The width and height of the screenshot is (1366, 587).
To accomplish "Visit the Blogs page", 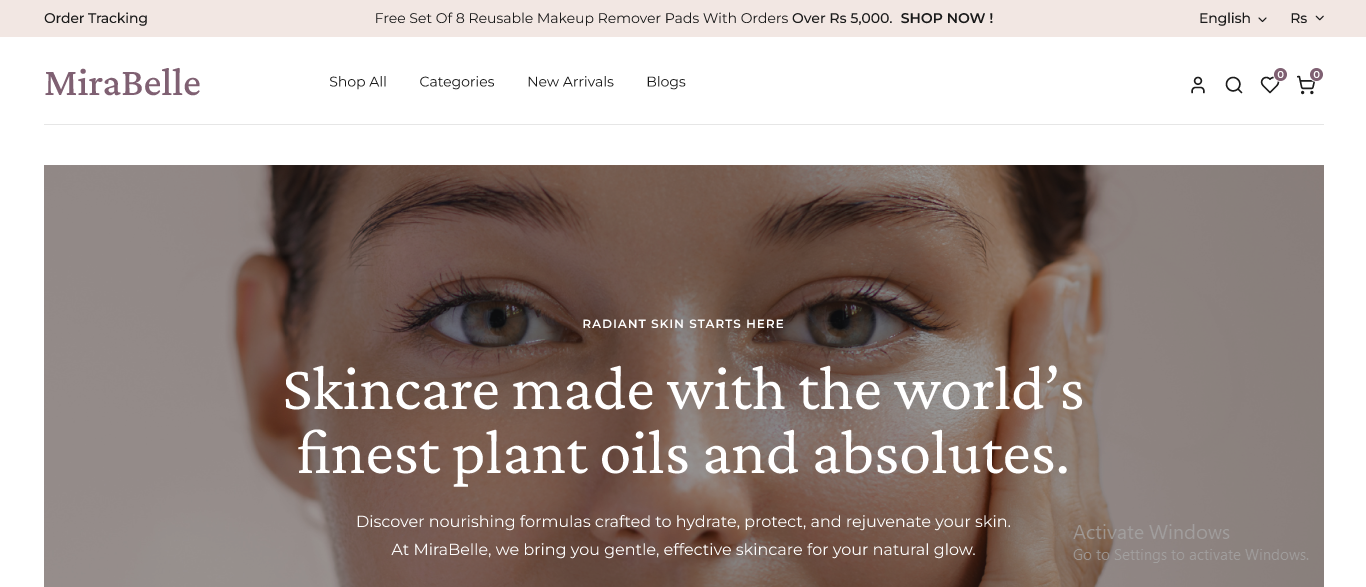I will click(666, 82).
